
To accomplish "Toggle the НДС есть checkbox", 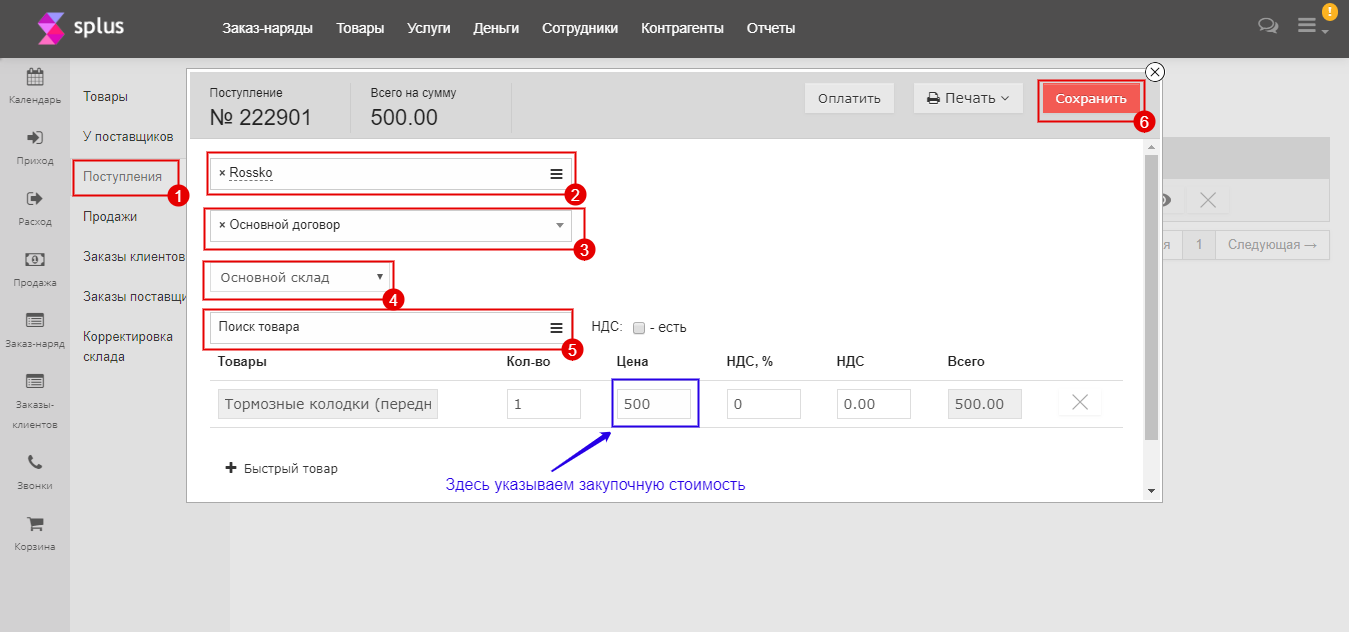I will [x=639, y=327].
